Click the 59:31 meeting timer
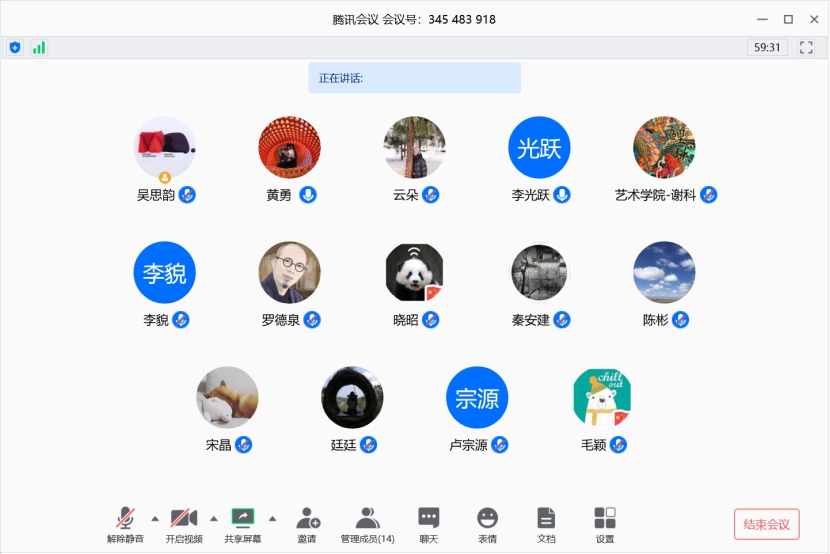Screen dimensions: 830x554 pos(767,48)
